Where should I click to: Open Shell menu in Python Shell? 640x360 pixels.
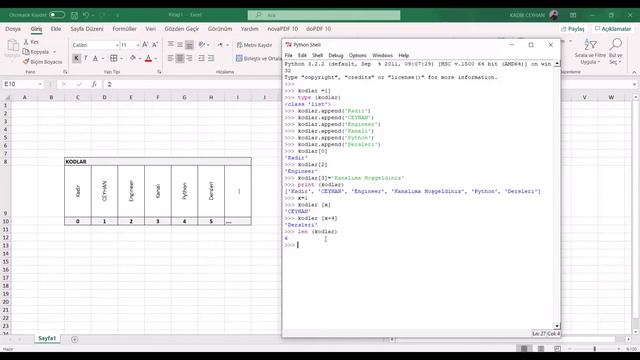click(x=317, y=56)
